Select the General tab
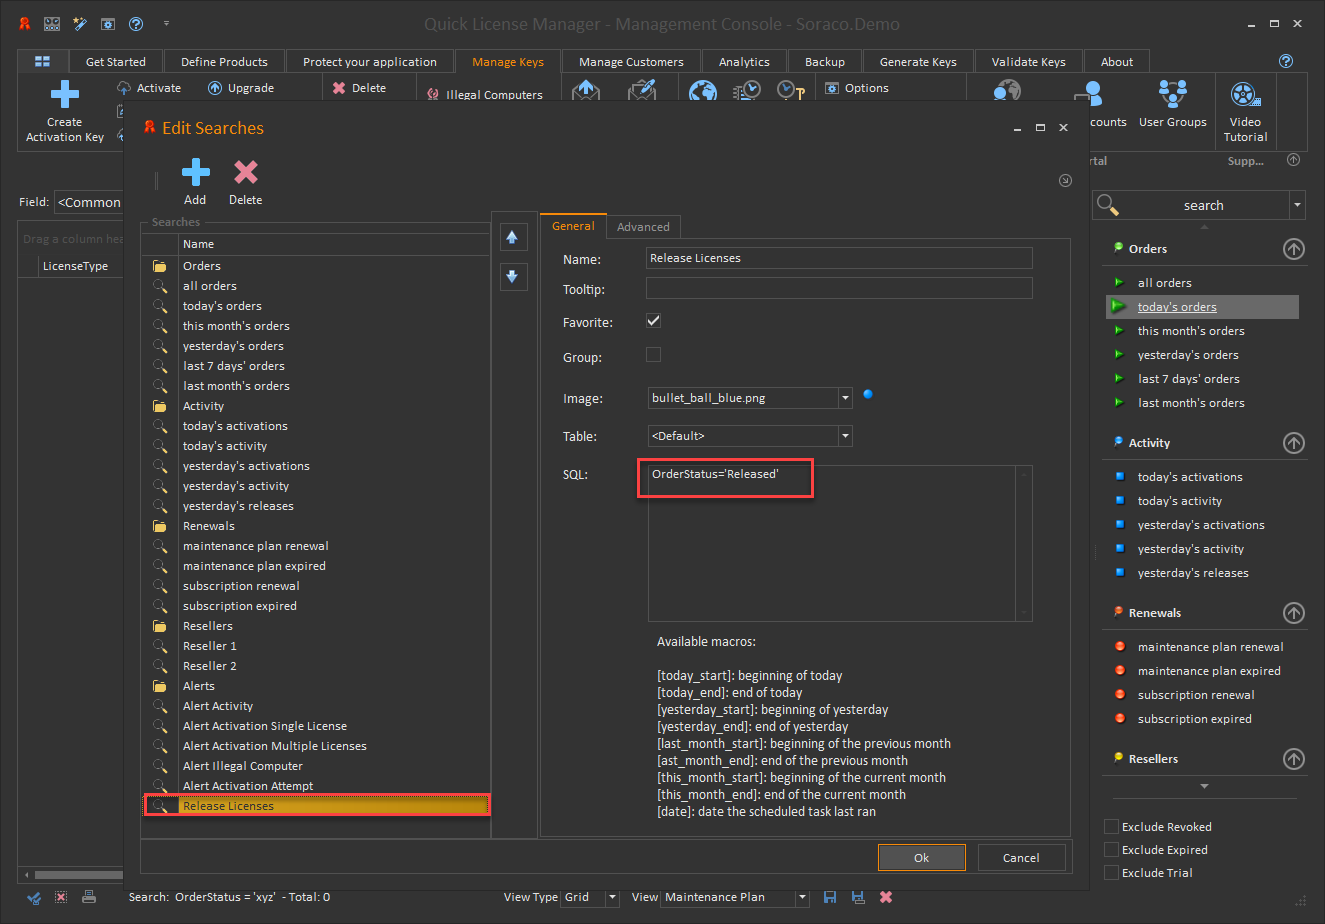 pos(573,226)
